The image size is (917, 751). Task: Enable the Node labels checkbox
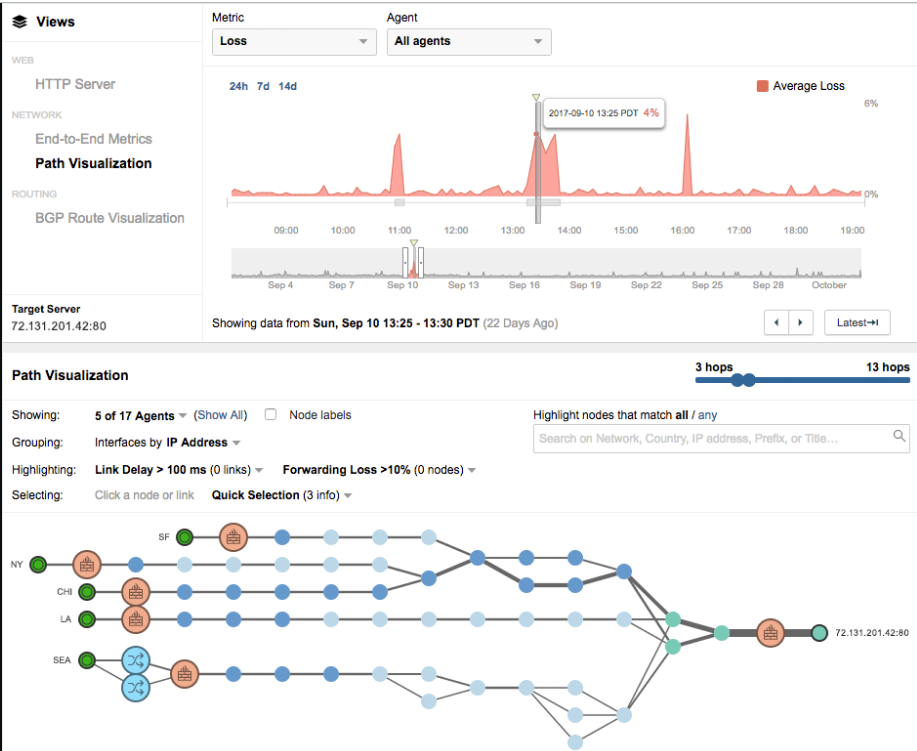click(x=270, y=415)
